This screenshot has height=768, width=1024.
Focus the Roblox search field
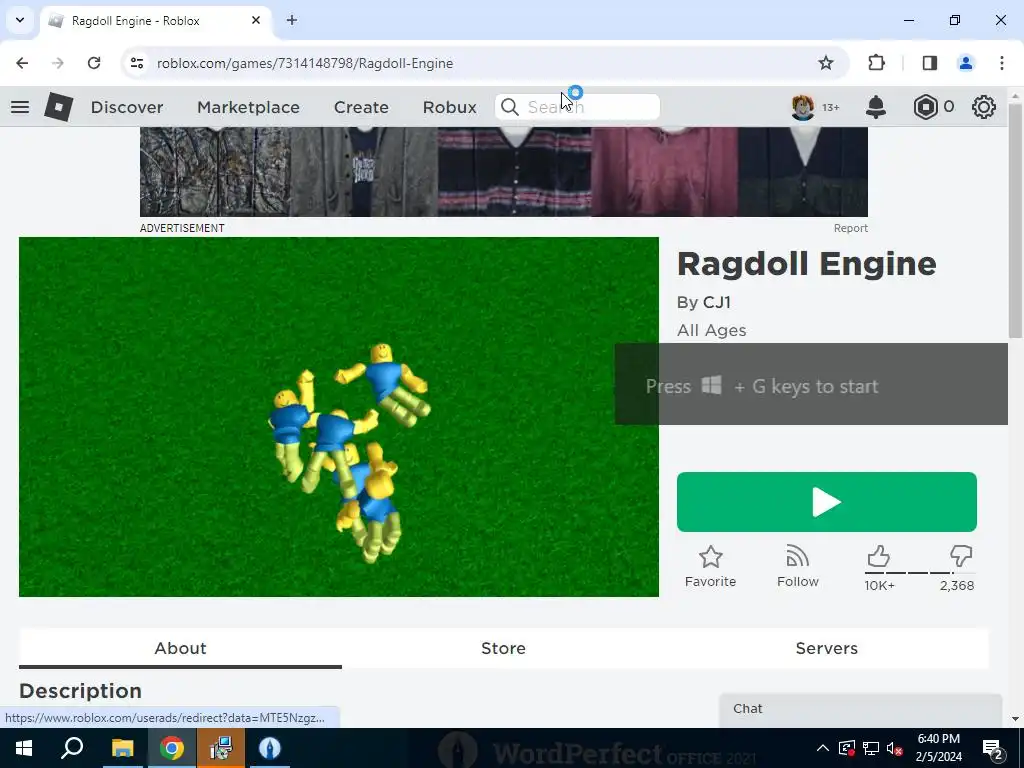click(577, 107)
